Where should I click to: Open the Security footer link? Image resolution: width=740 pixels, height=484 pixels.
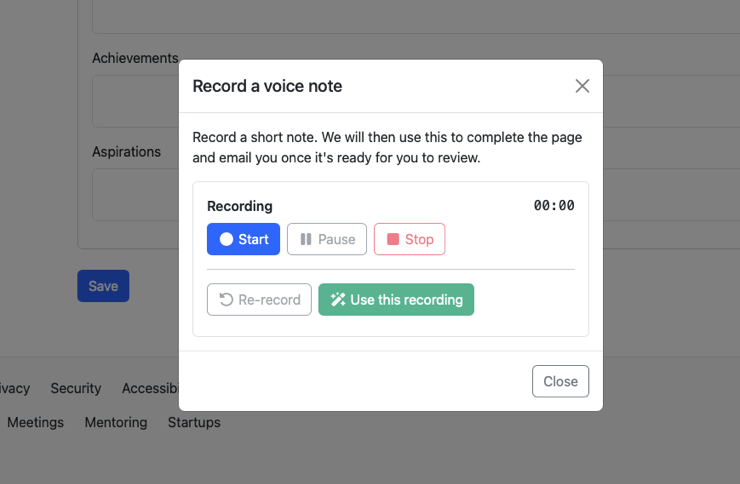[76, 388]
